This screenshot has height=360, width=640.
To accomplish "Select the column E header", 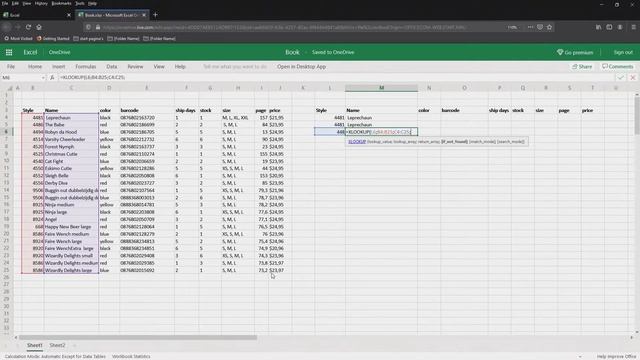I will 147,88.
